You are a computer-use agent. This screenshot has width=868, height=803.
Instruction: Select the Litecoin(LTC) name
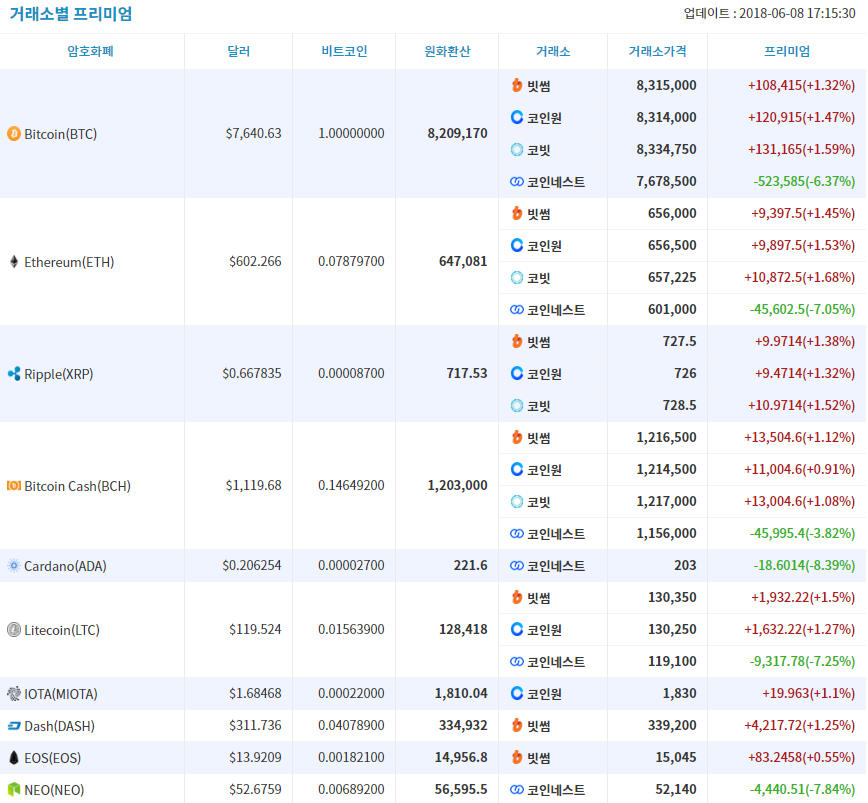[62, 630]
